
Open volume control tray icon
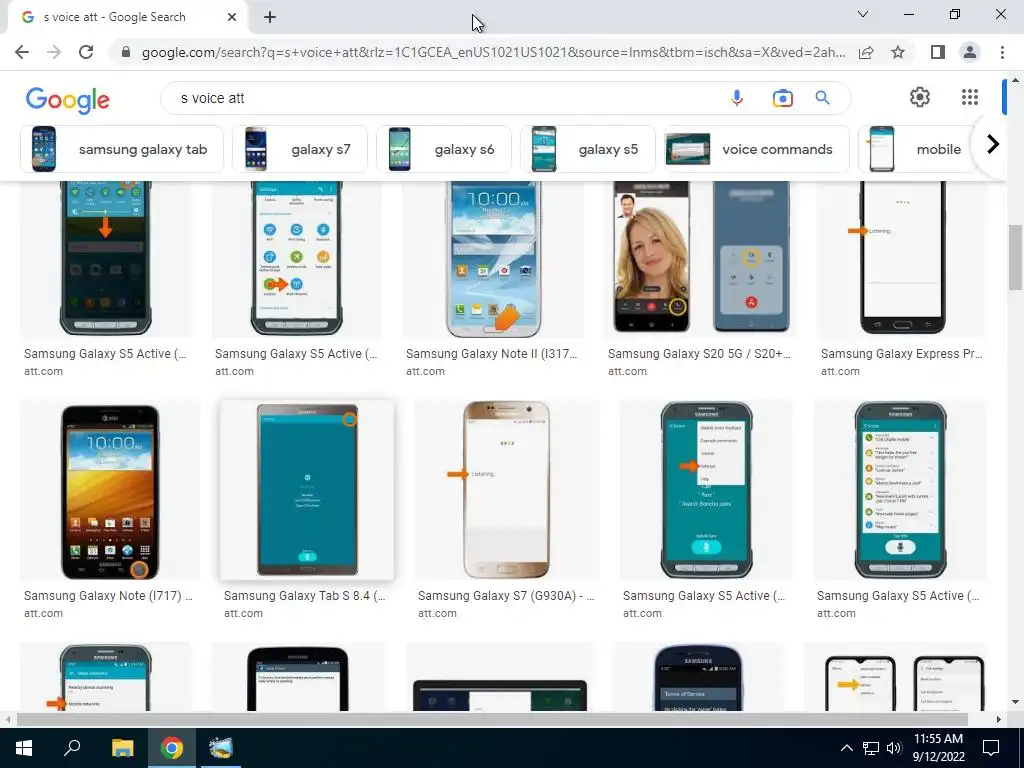coord(894,748)
